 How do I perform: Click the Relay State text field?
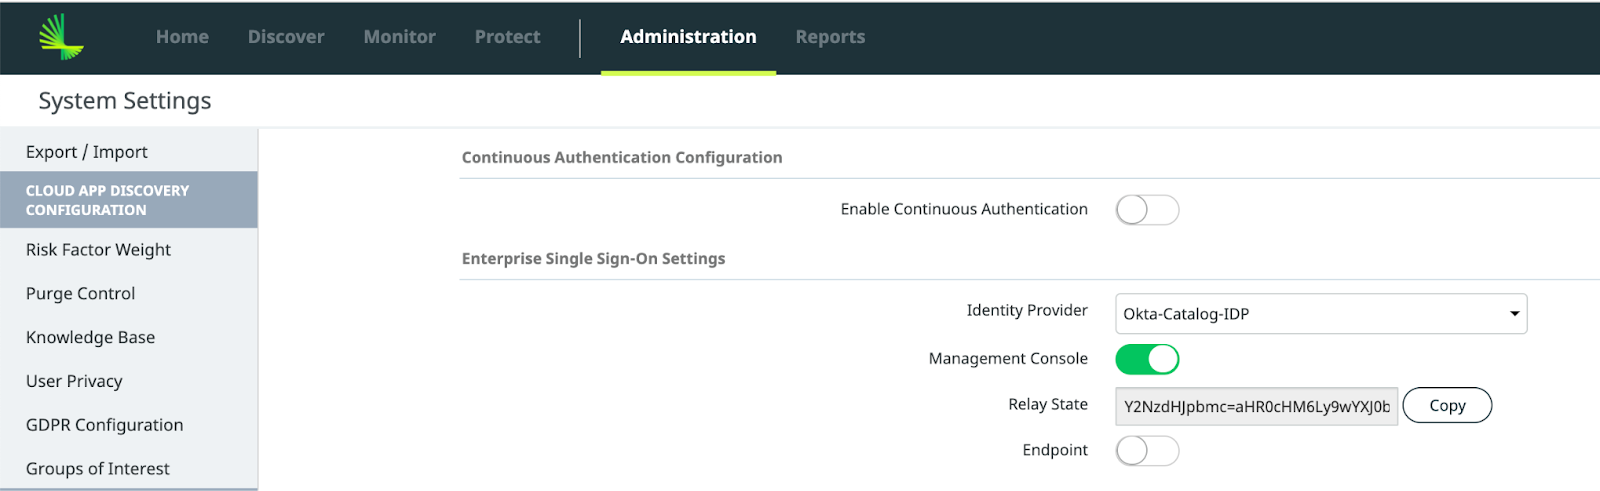(1256, 406)
